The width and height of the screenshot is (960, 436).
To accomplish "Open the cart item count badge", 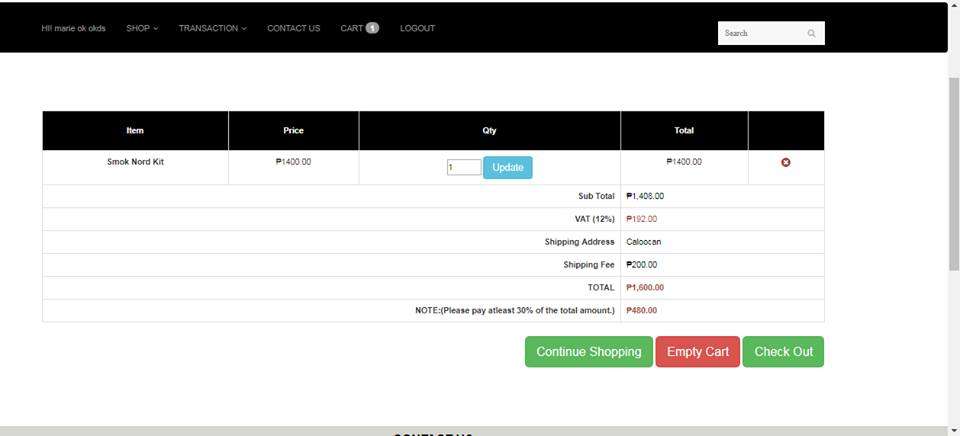I will coord(372,28).
